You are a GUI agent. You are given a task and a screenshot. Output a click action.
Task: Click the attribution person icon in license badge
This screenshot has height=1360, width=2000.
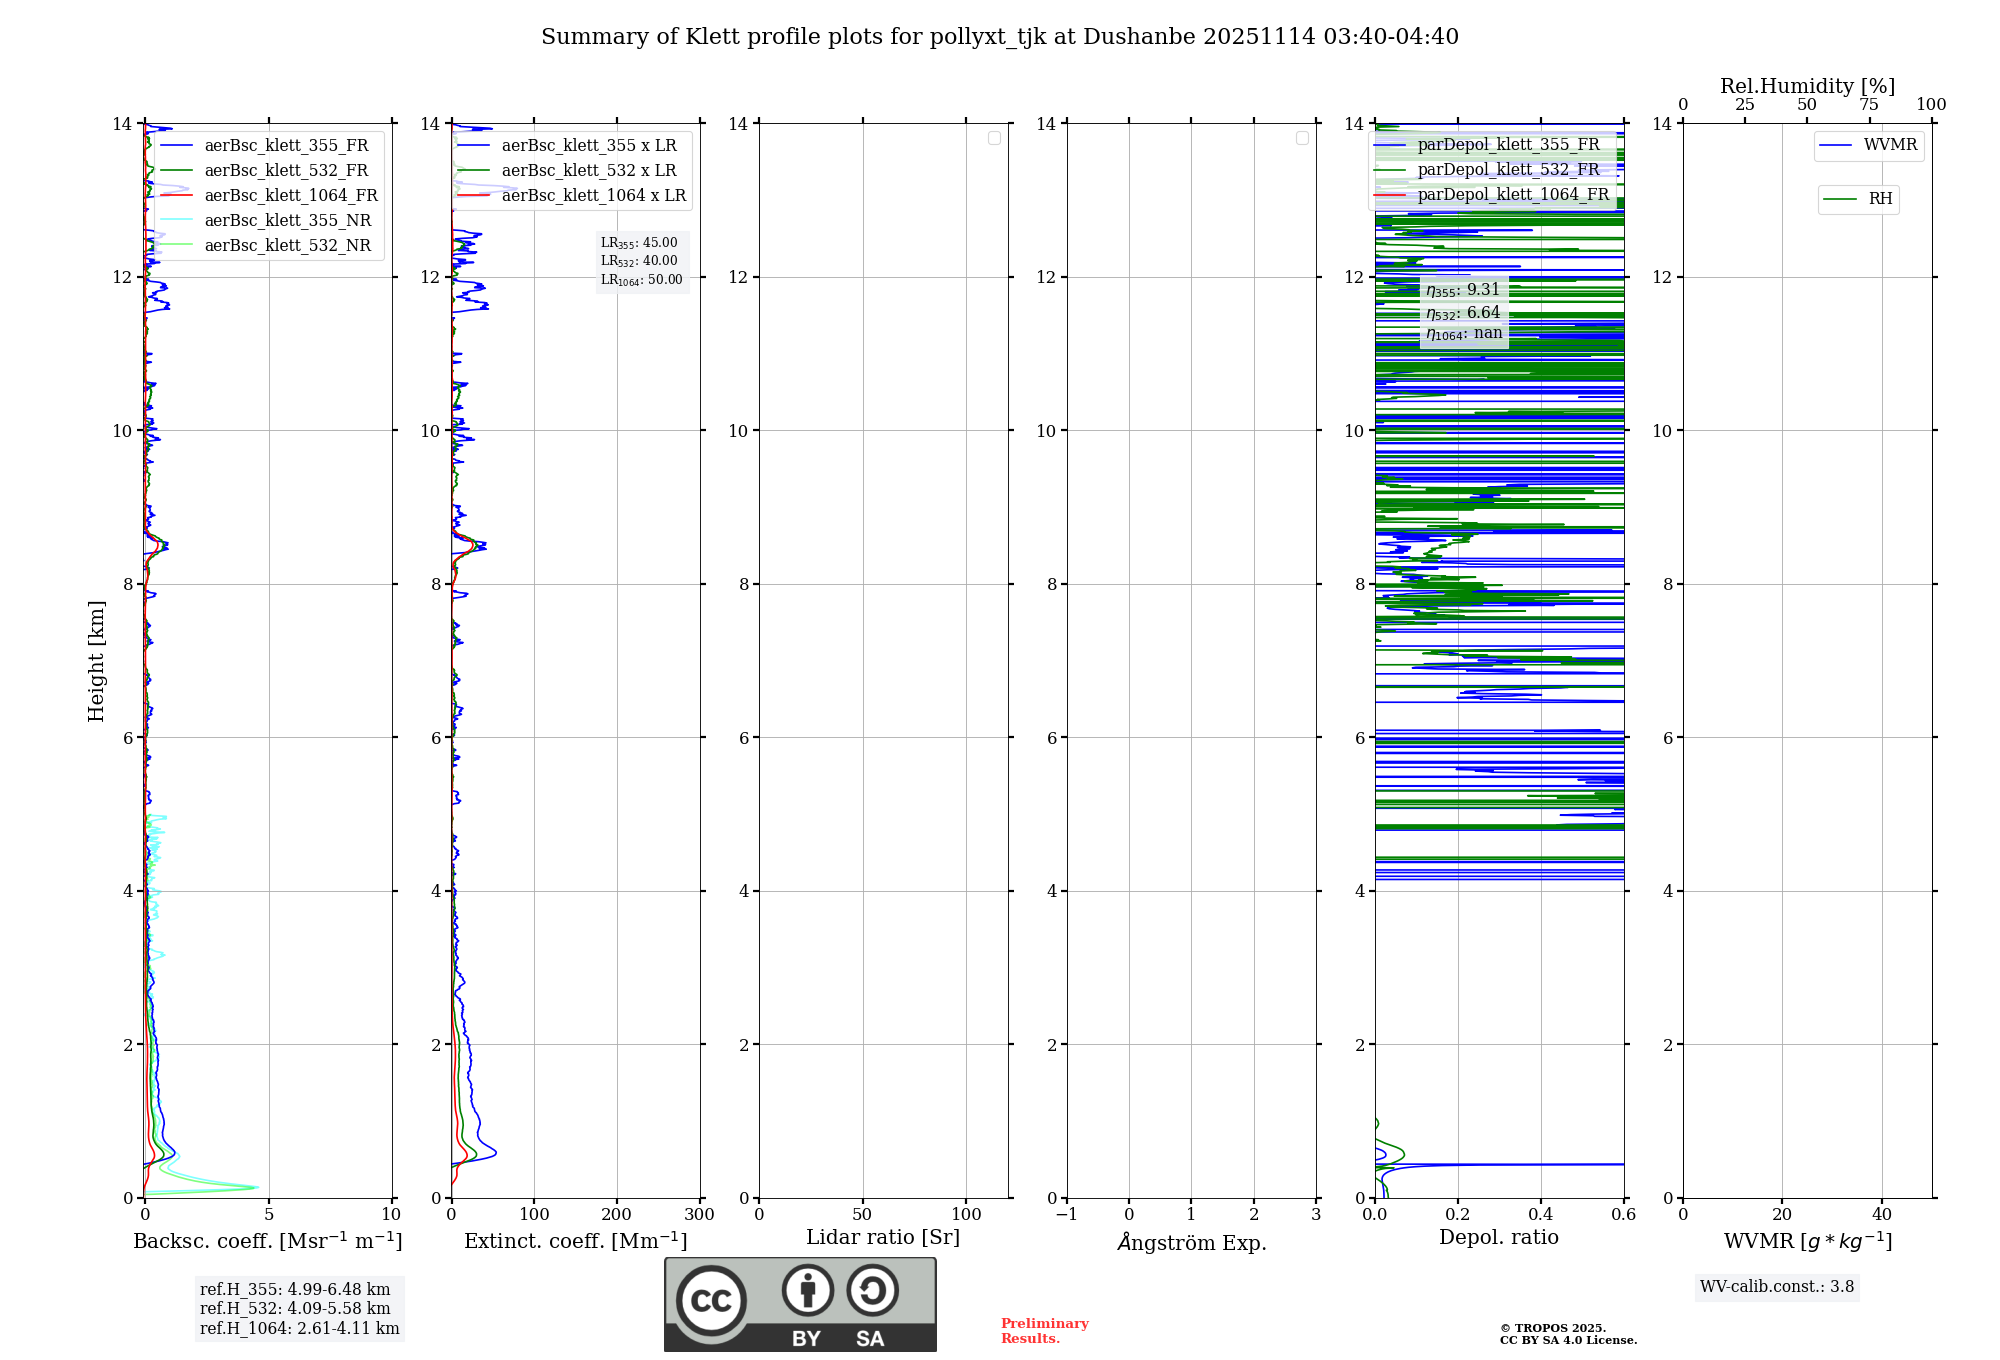coord(807,1290)
